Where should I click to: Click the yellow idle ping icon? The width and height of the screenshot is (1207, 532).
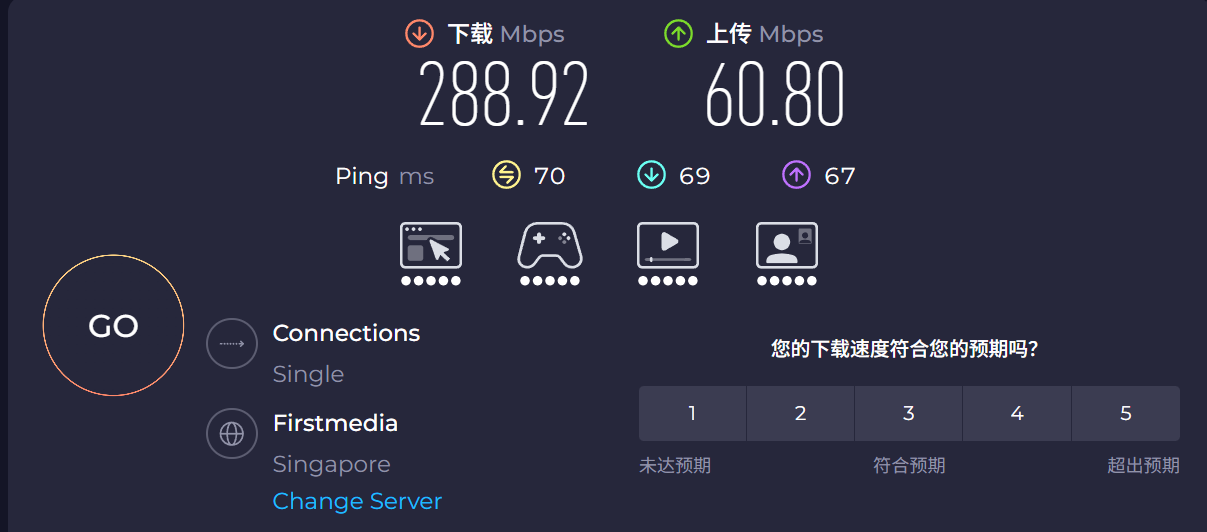pos(507,176)
